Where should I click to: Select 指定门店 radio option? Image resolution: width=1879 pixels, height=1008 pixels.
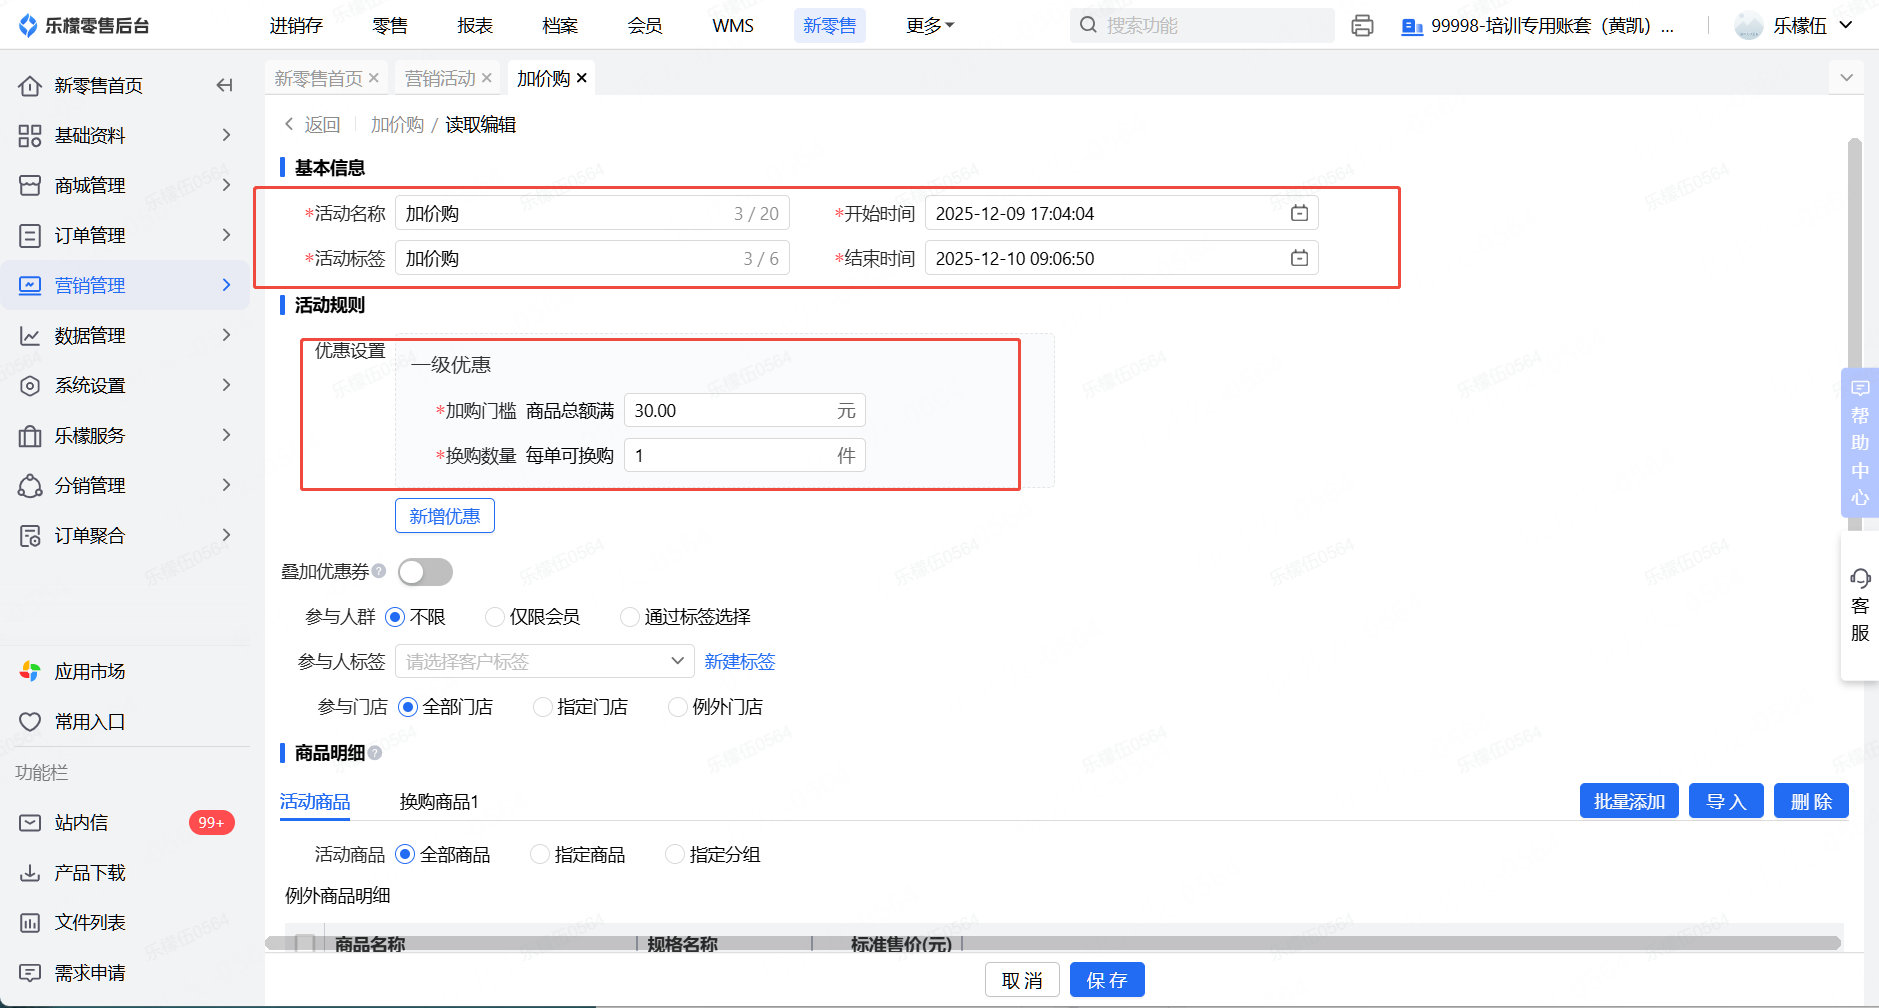[543, 707]
